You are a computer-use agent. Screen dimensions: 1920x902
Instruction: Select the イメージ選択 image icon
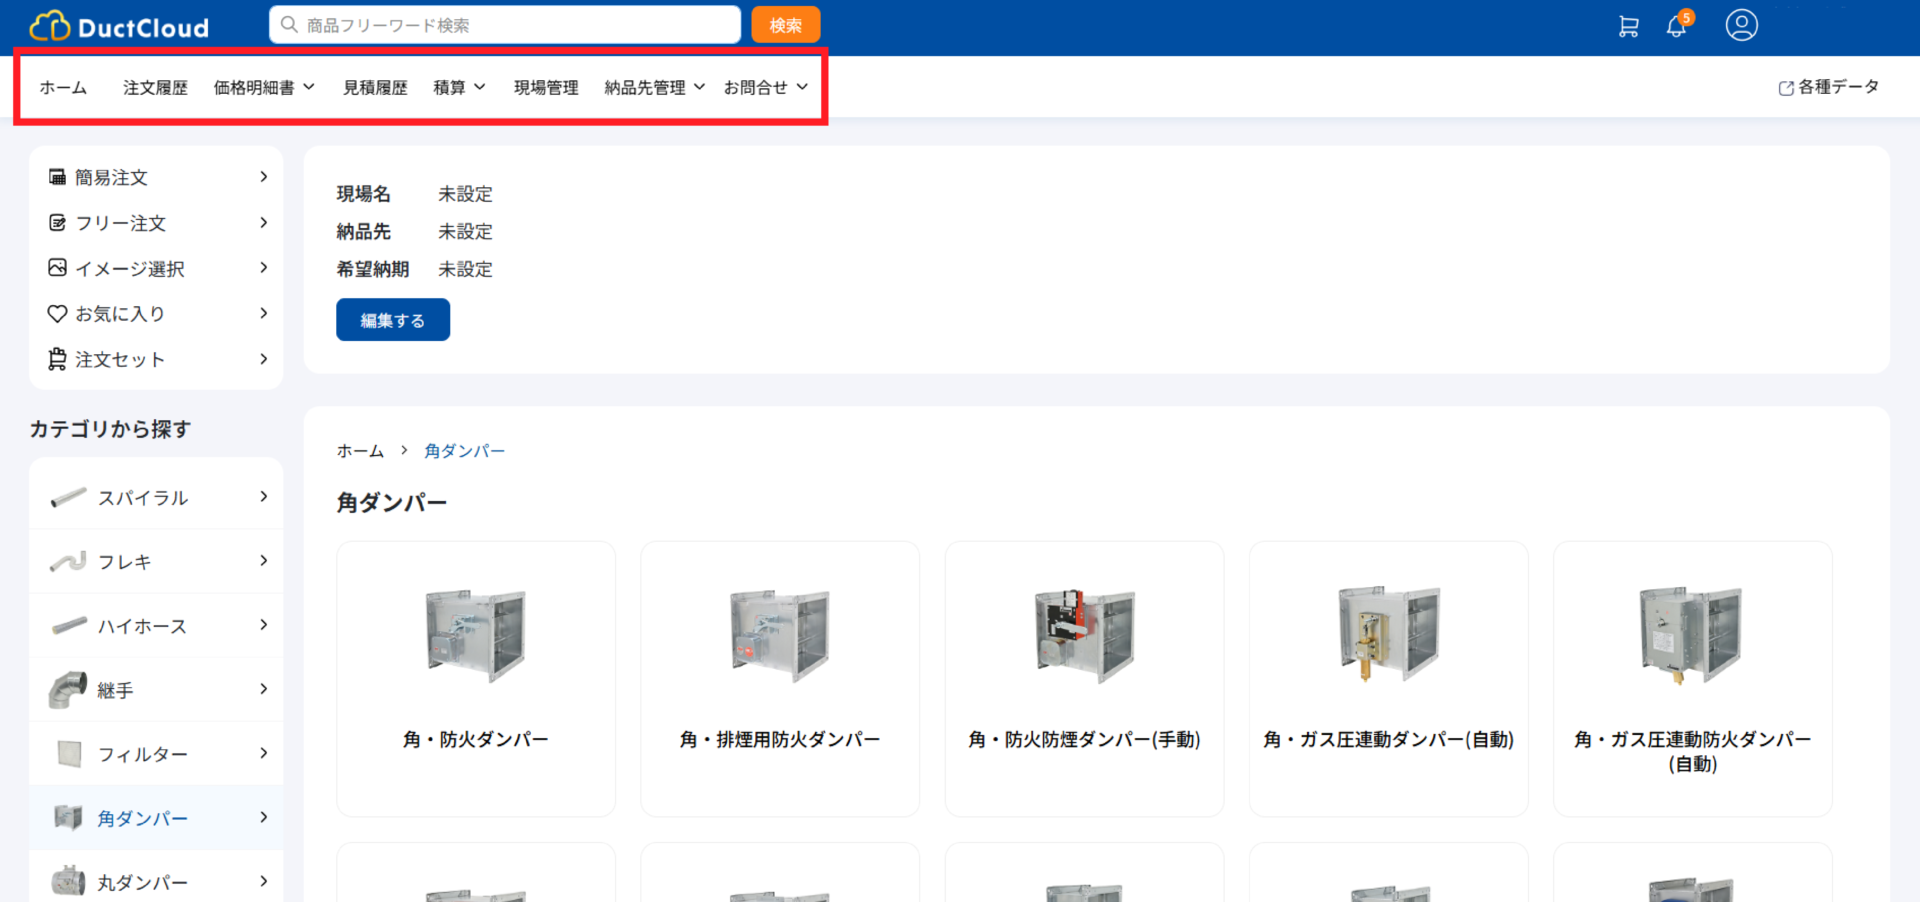[57, 268]
